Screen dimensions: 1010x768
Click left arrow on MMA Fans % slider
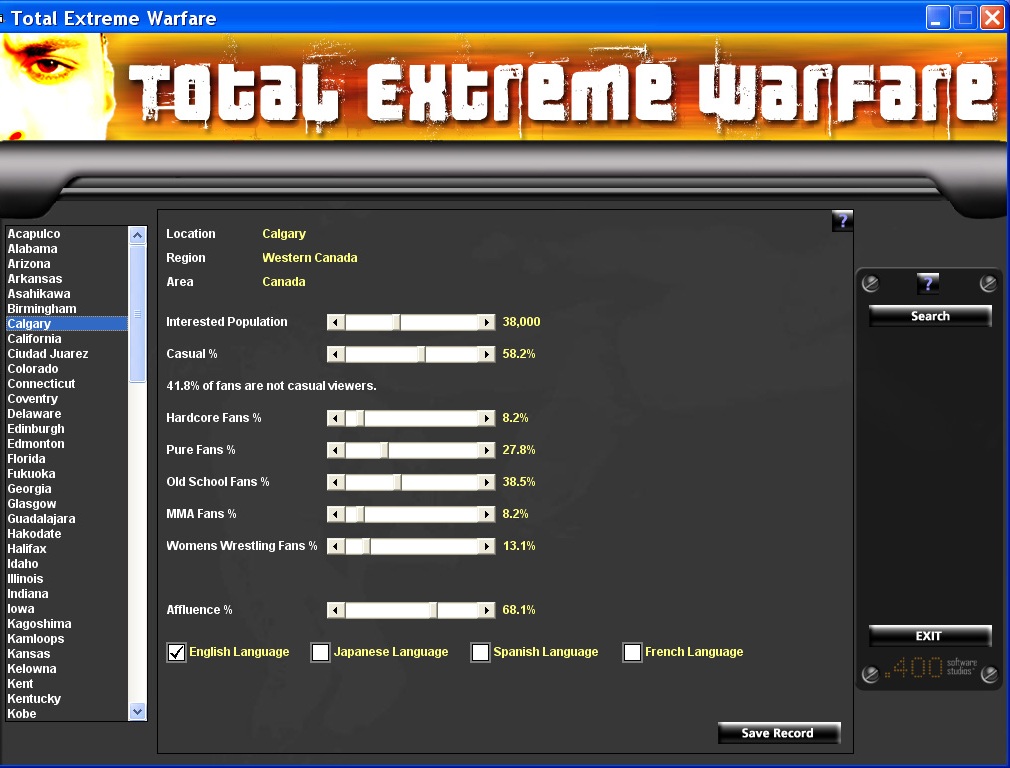coord(336,514)
